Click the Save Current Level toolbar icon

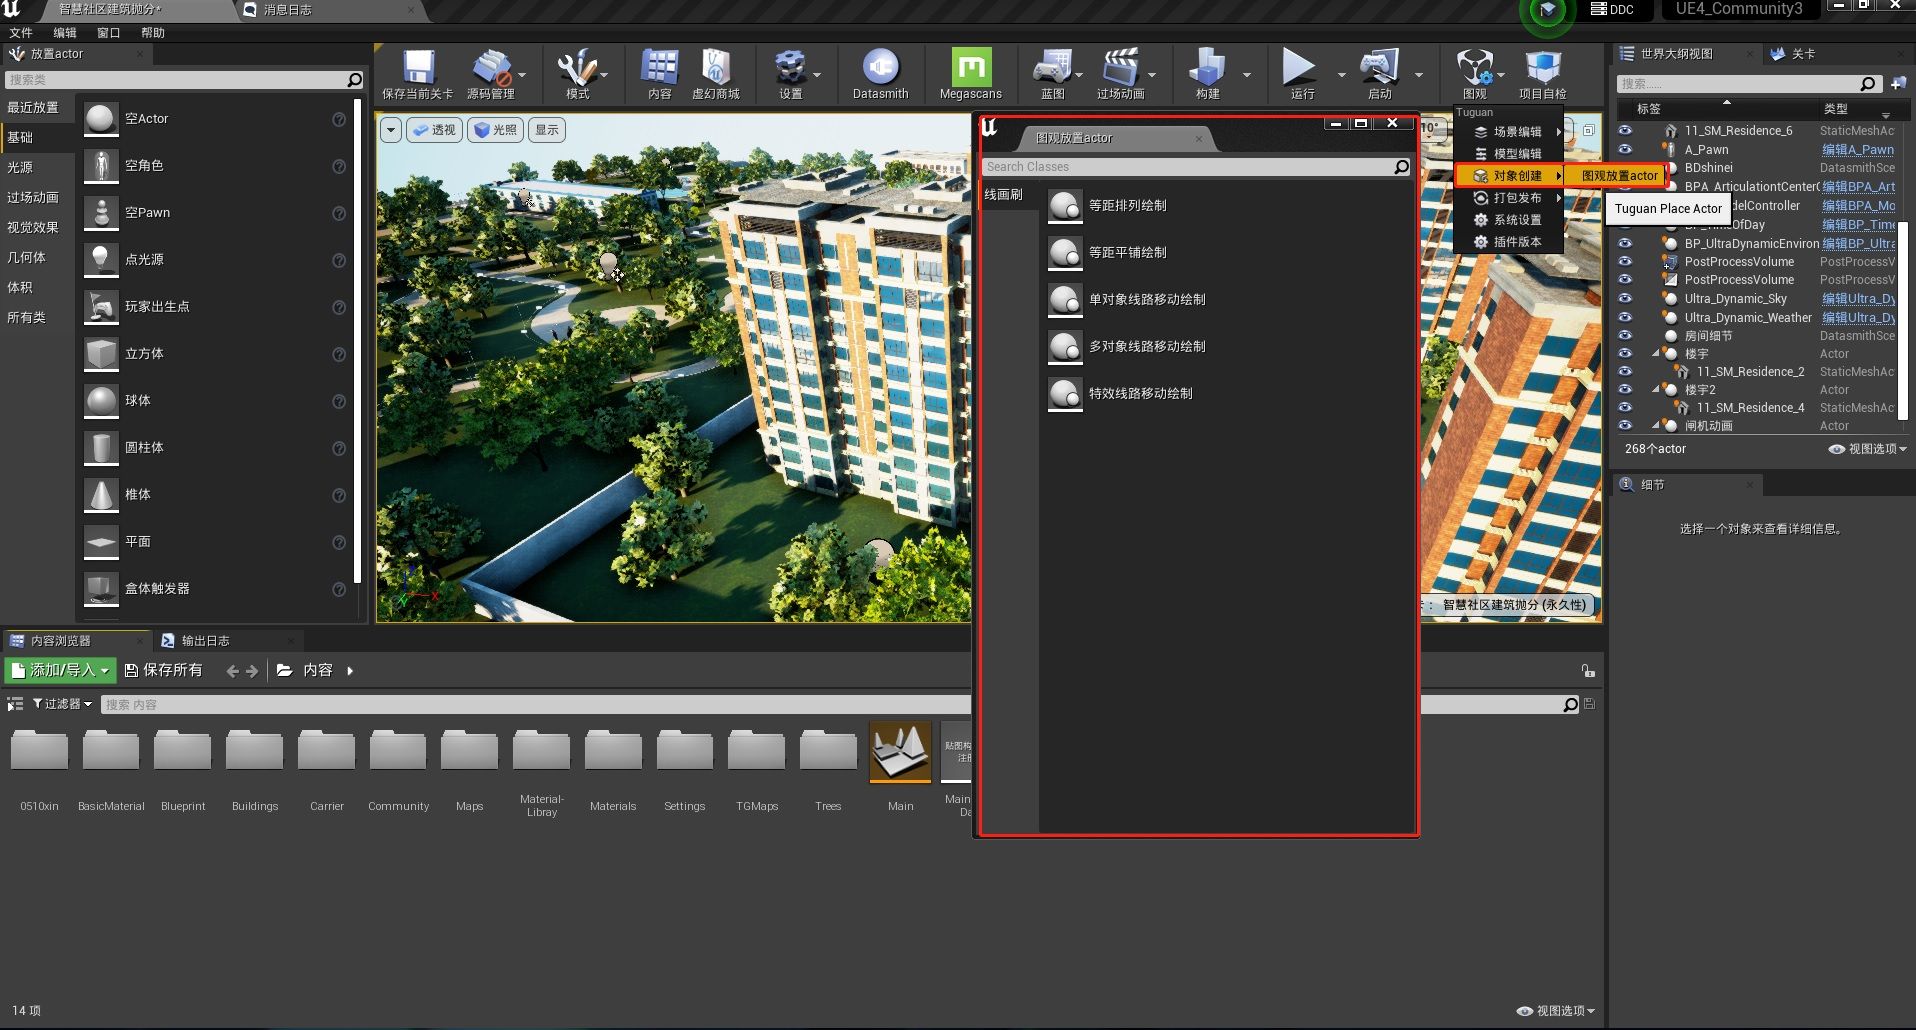pos(418,68)
